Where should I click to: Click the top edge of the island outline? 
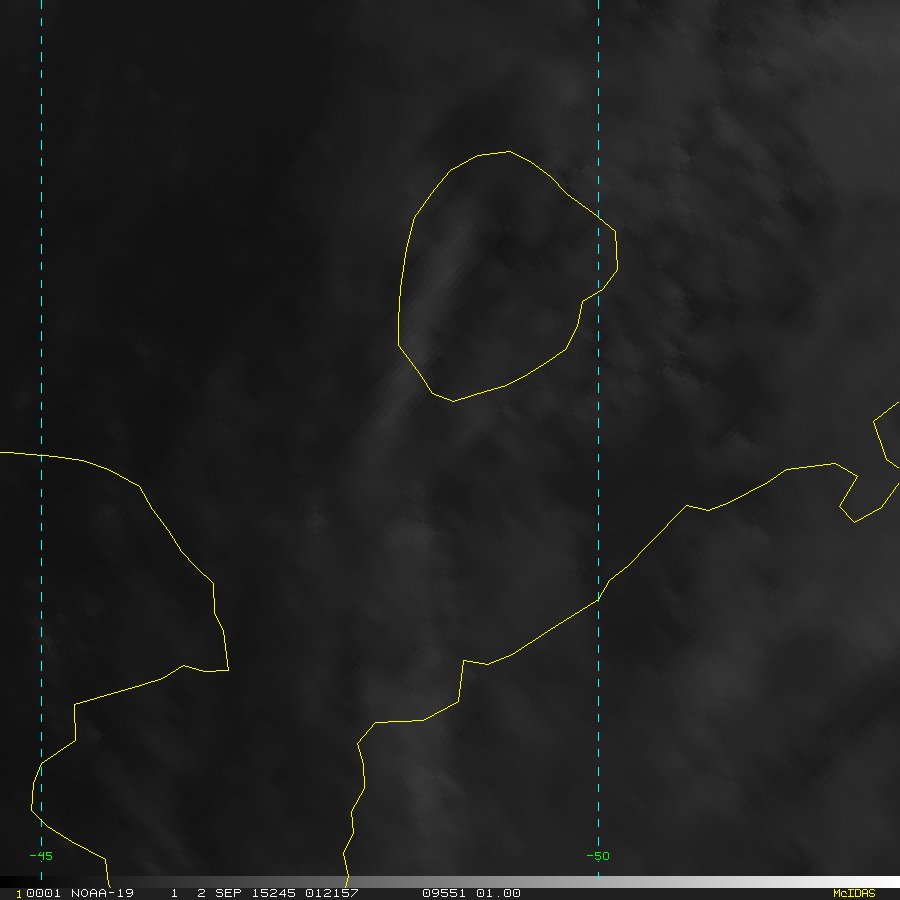pos(495,153)
